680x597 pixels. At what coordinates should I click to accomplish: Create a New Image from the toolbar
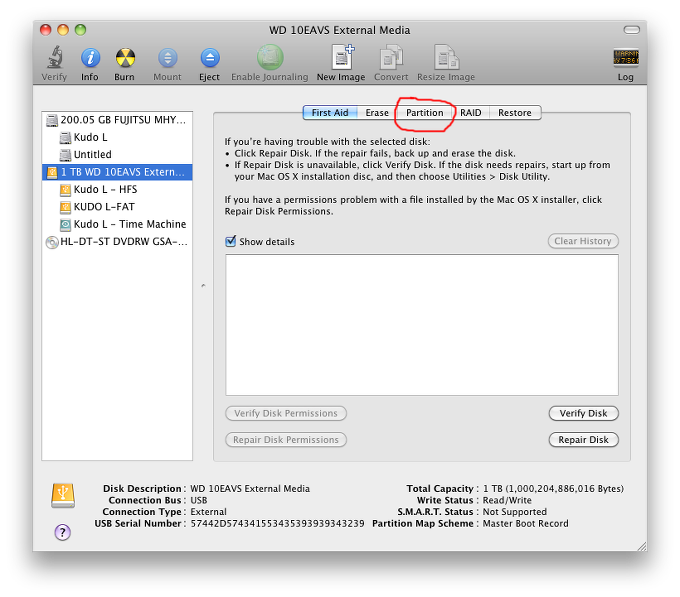(342, 57)
